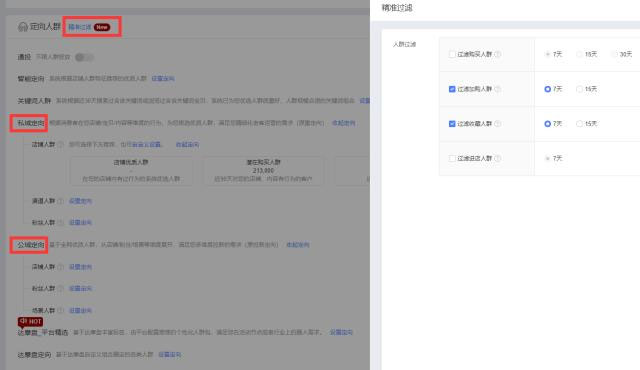
Task: Uncheck the 过滤收藏人群 checkbox
Action: pos(452,124)
